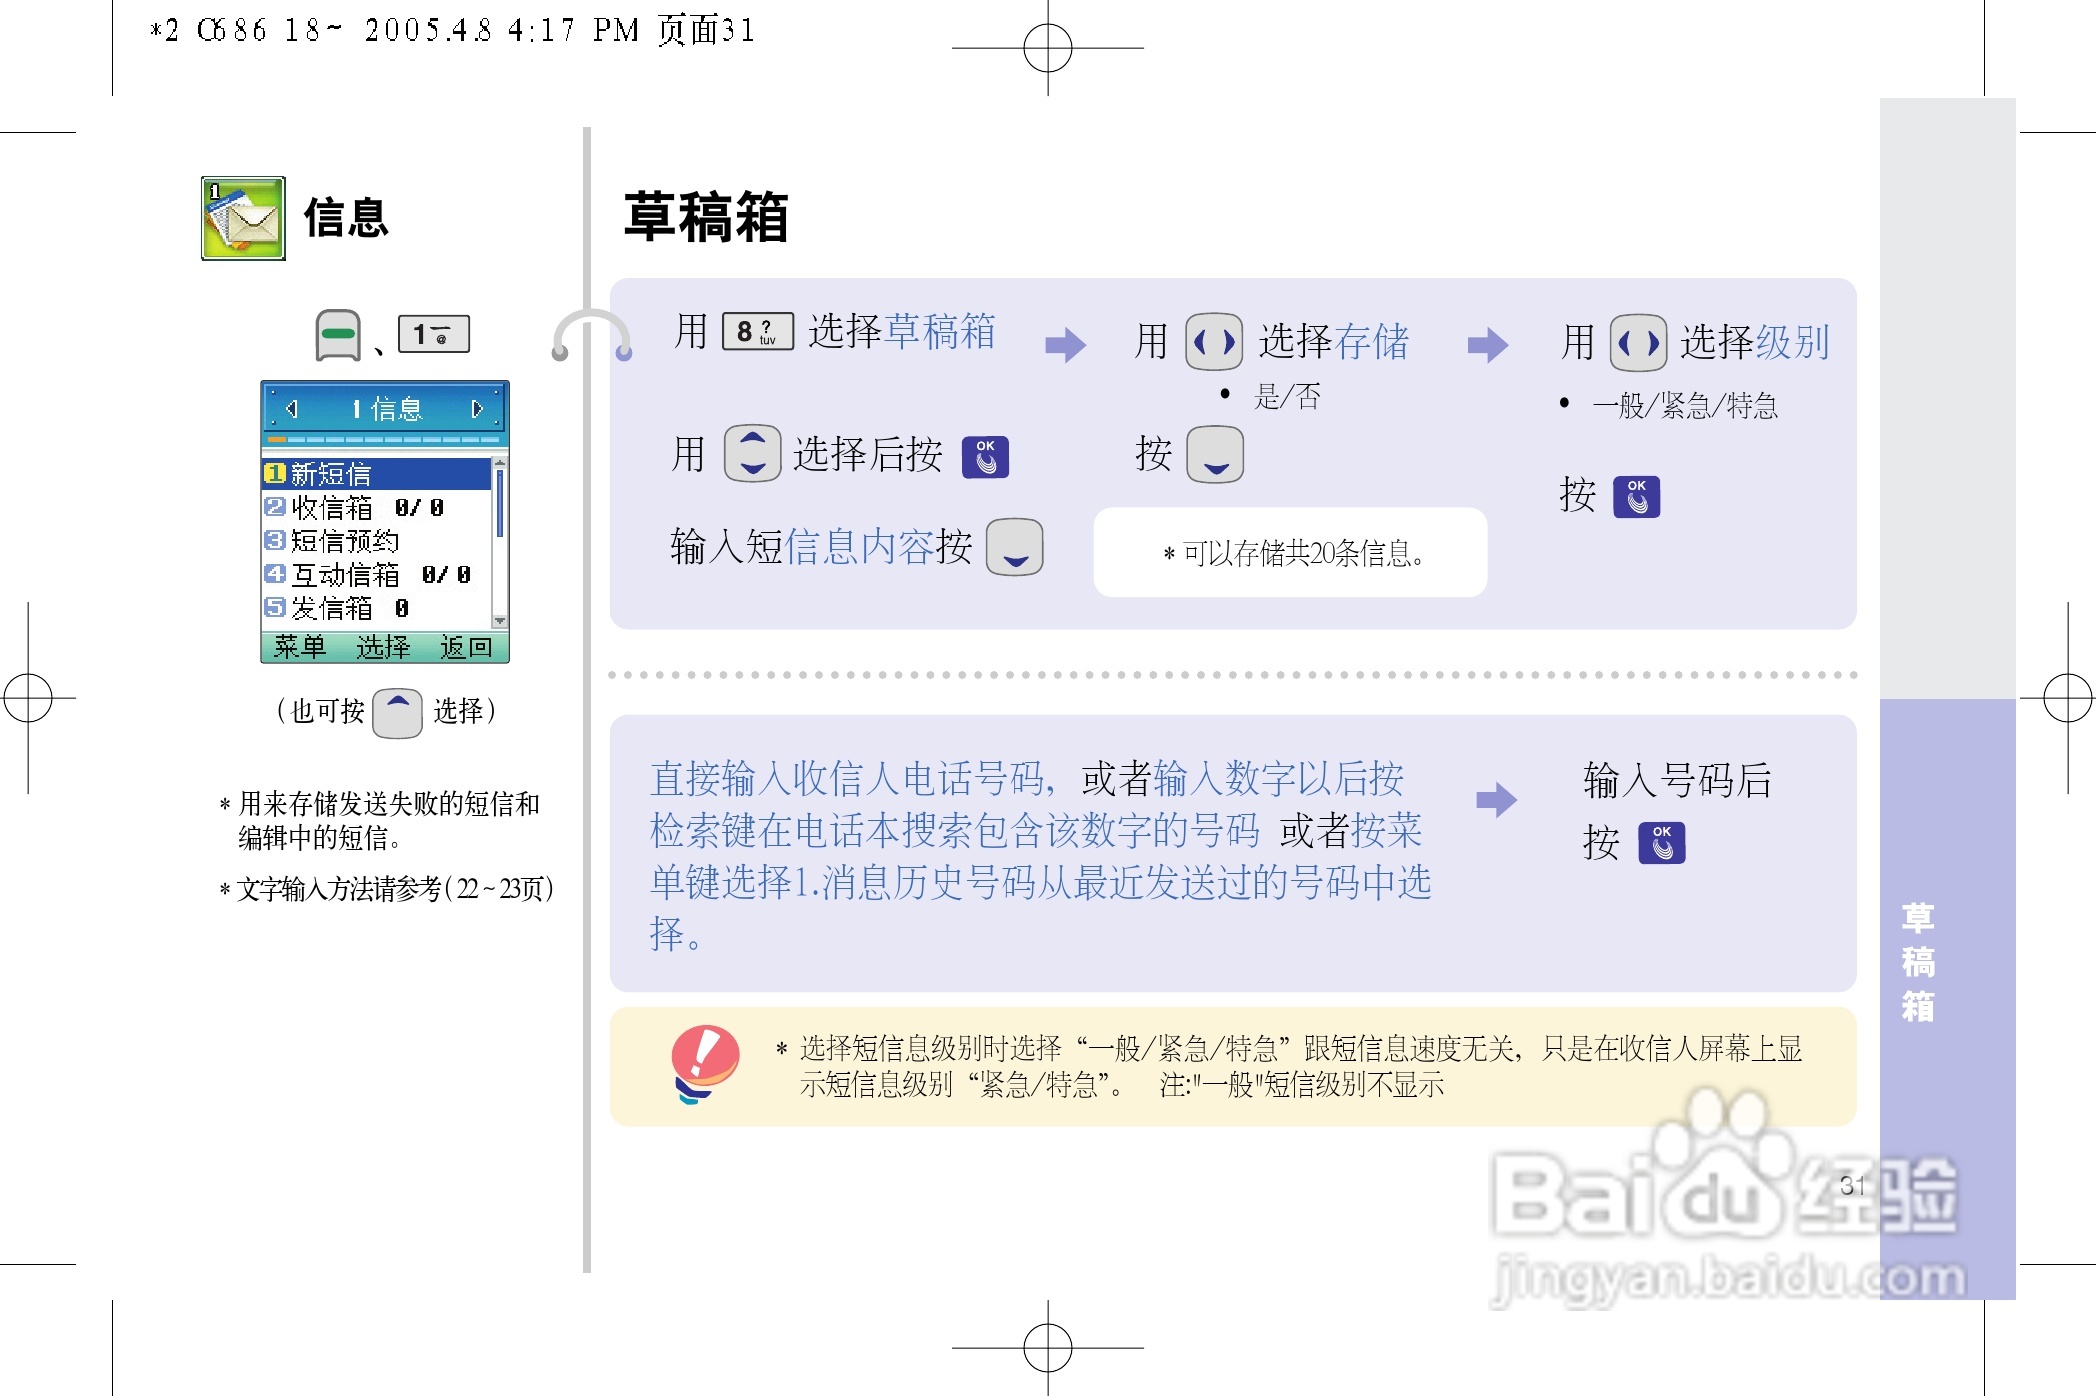This screenshot has height=1396, width=2096.
Task: Click down key after 输入短信息内容按
Action: 1014,548
